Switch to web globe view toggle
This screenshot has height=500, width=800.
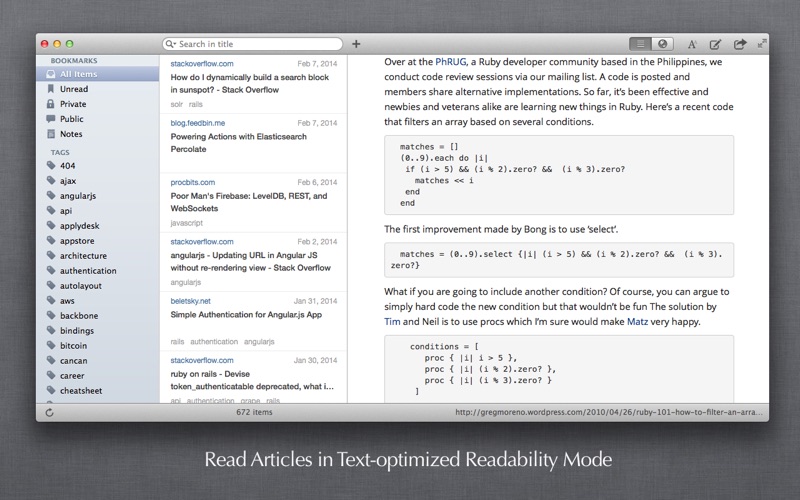(662, 44)
